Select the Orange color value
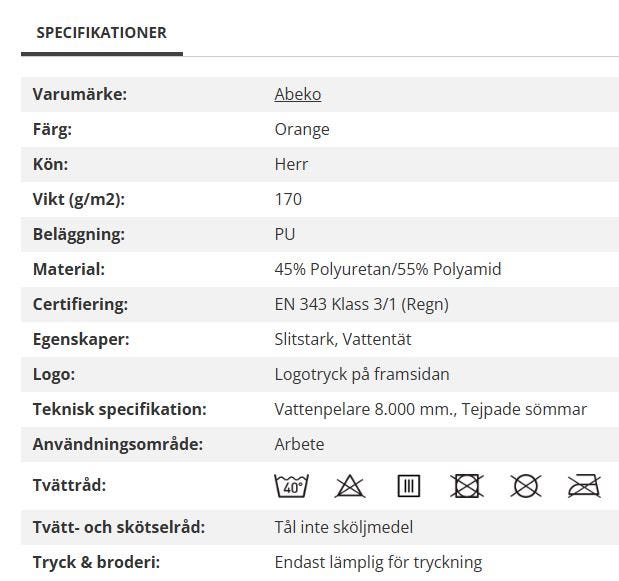 pyautogui.click(x=302, y=129)
